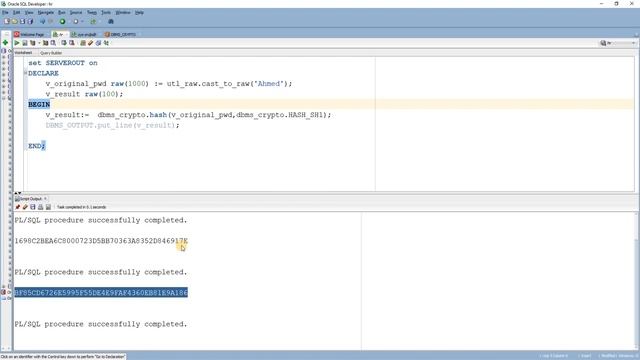Click the v_result raw(100) declaration
Viewport: 640px width, 360px height.
click(x=84, y=94)
